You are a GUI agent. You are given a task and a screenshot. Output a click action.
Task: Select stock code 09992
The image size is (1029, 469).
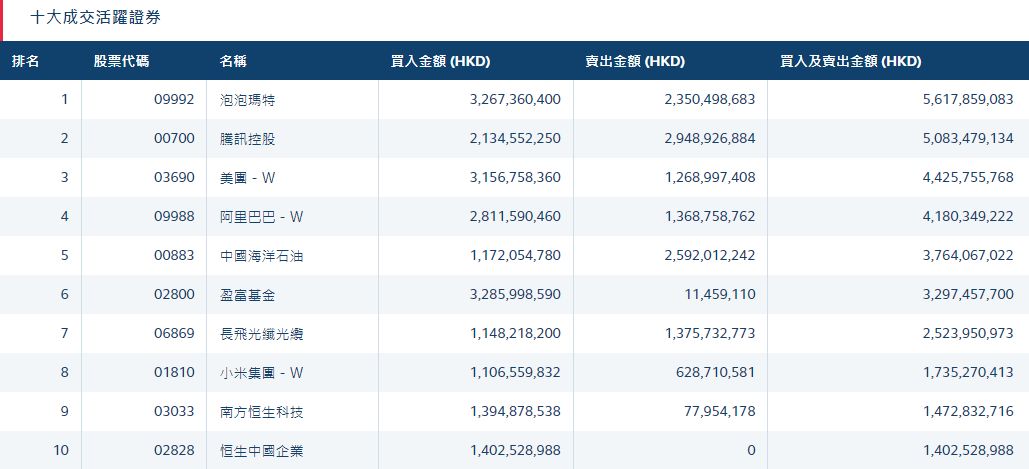174,100
